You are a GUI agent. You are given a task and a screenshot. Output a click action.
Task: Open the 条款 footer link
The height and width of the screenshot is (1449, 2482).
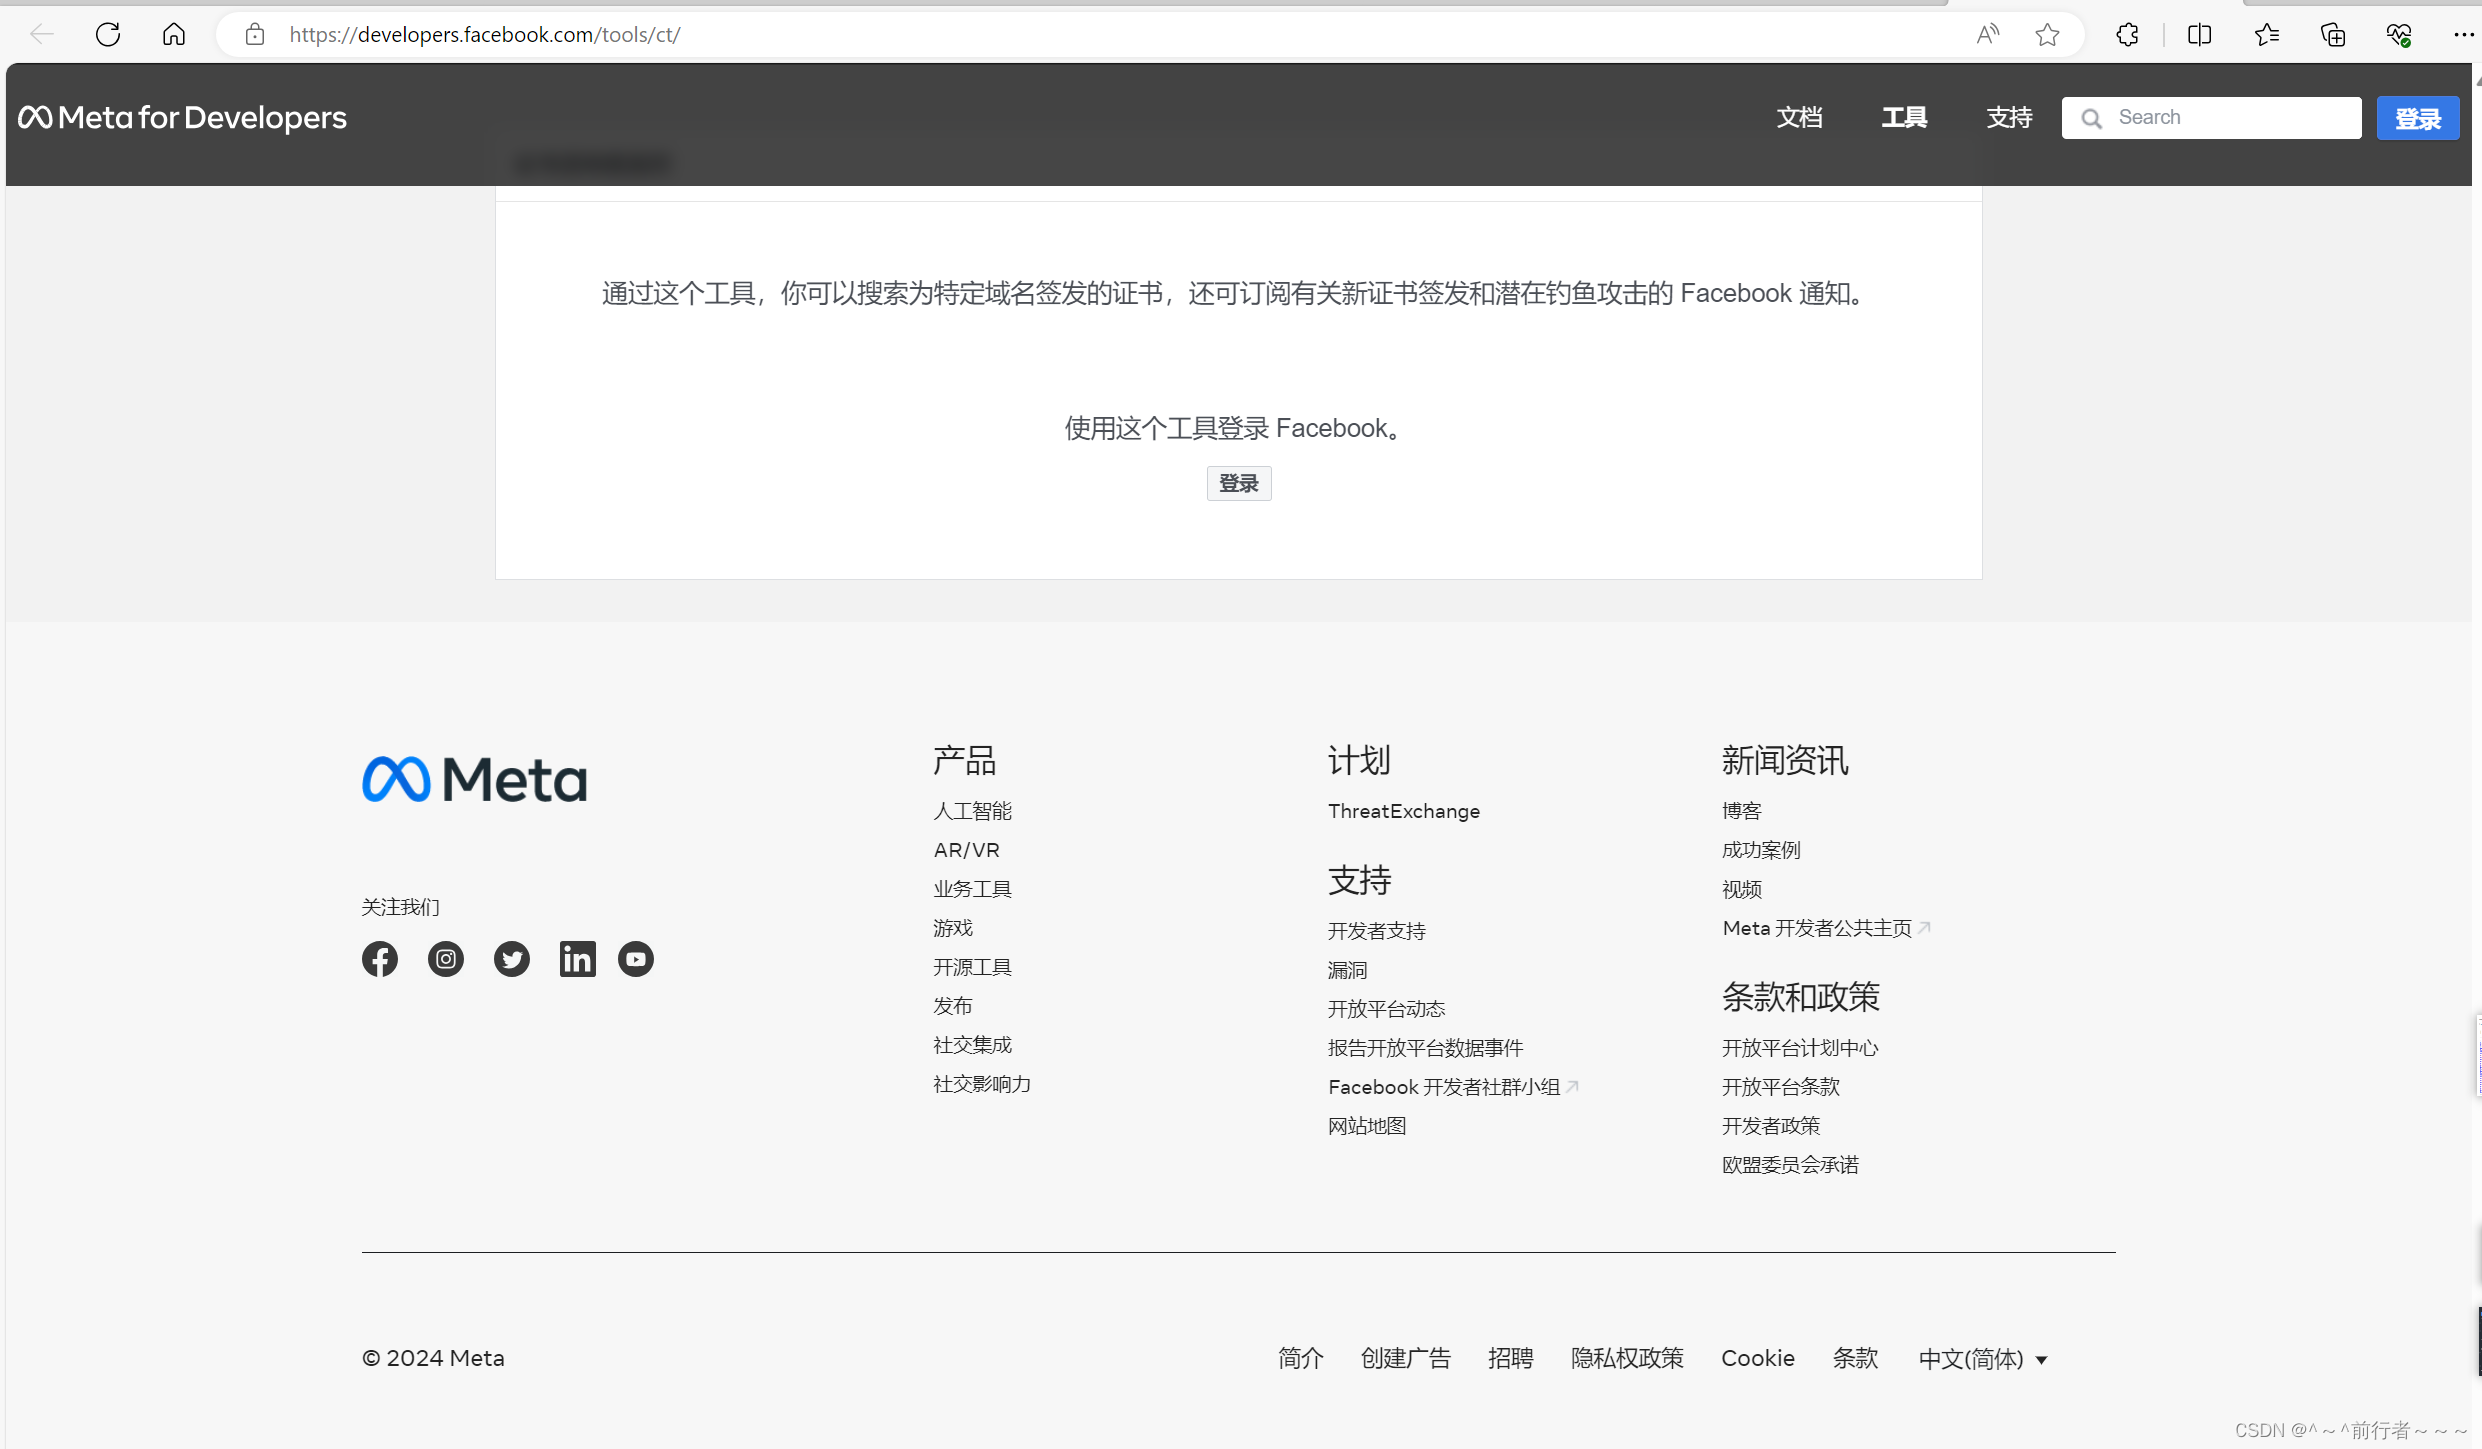(1856, 1358)
